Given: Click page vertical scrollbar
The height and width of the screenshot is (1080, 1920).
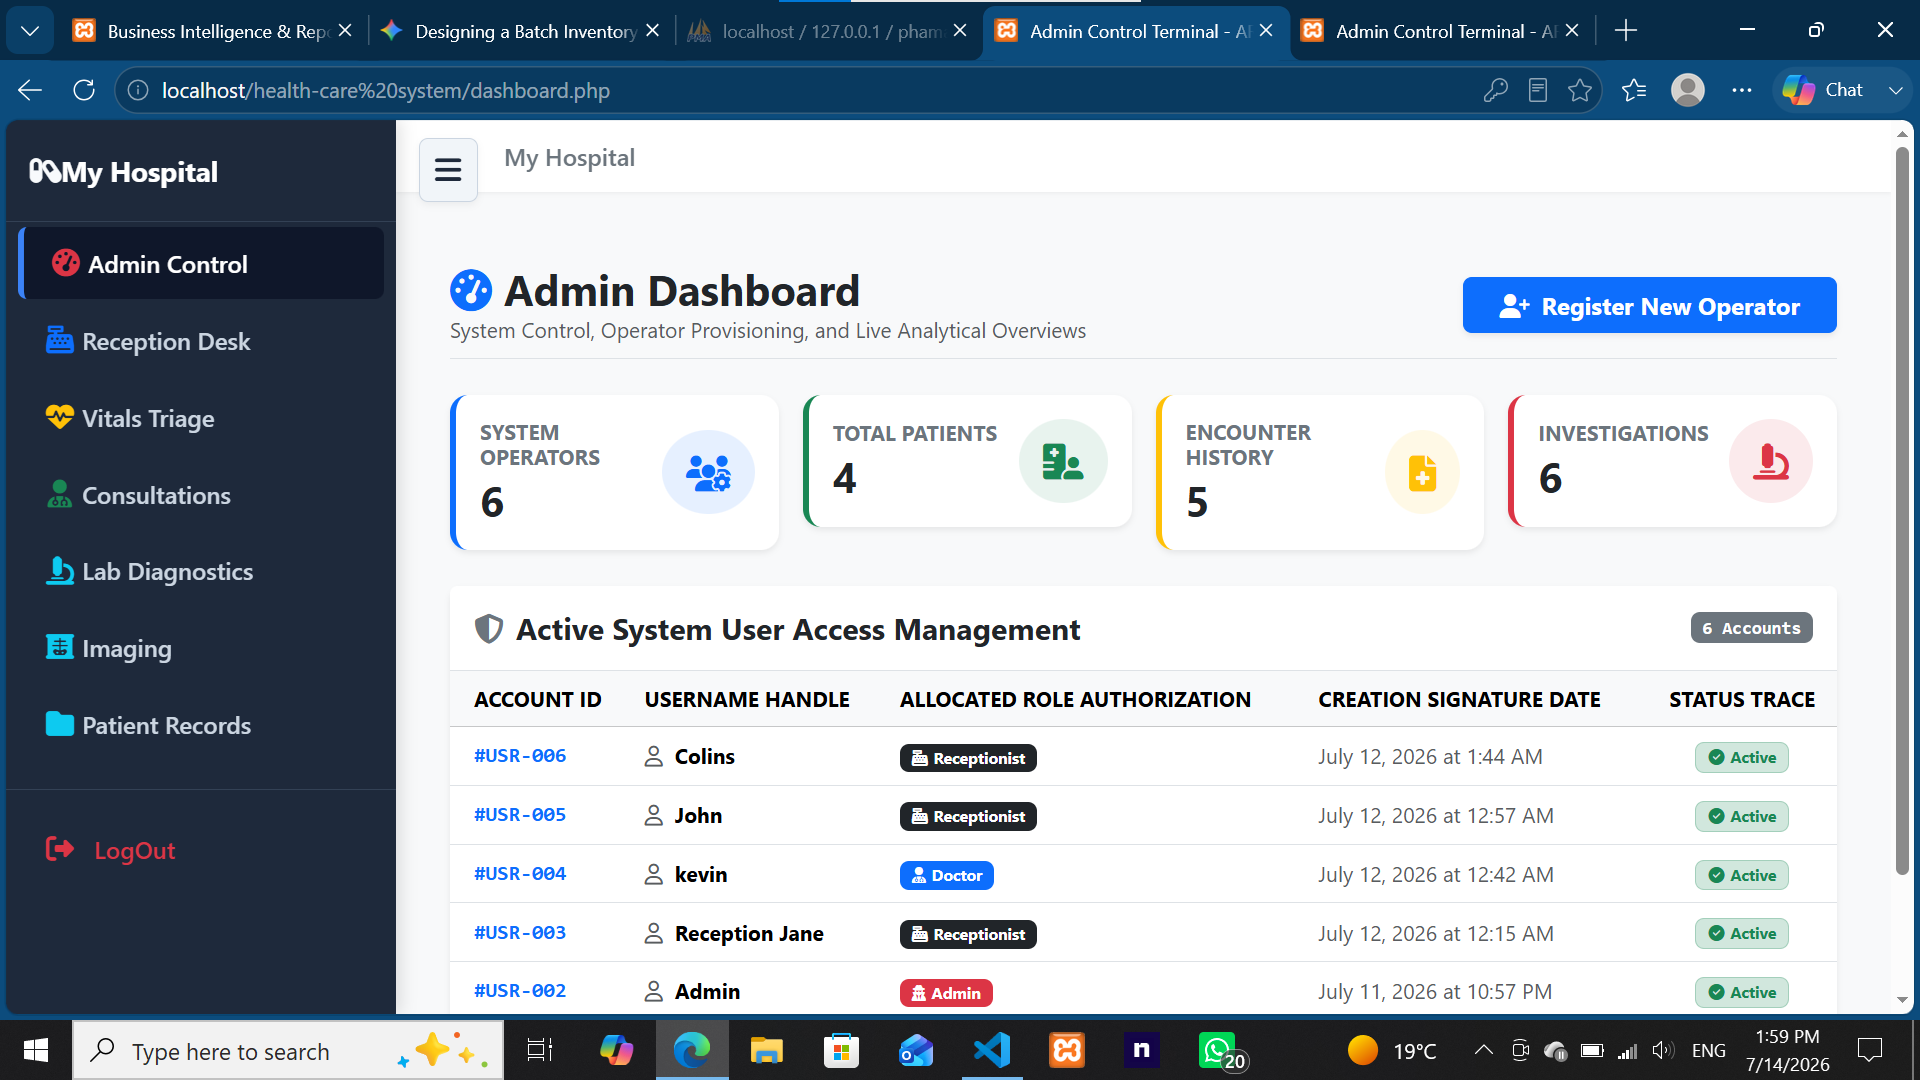Looking at the screenshot, I should (1901, 510).
